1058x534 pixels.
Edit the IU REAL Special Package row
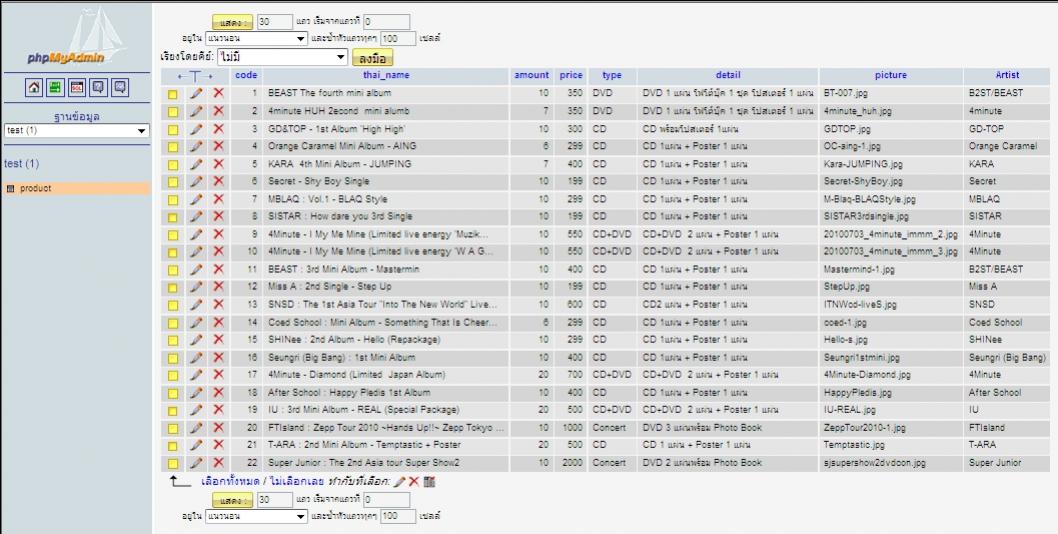[x=196, y=410]
